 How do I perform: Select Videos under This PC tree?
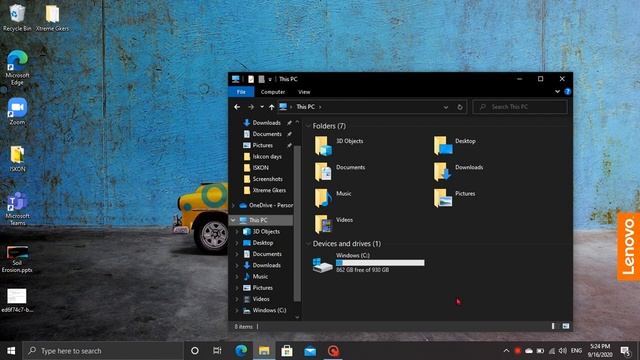(x=256, y=299)
